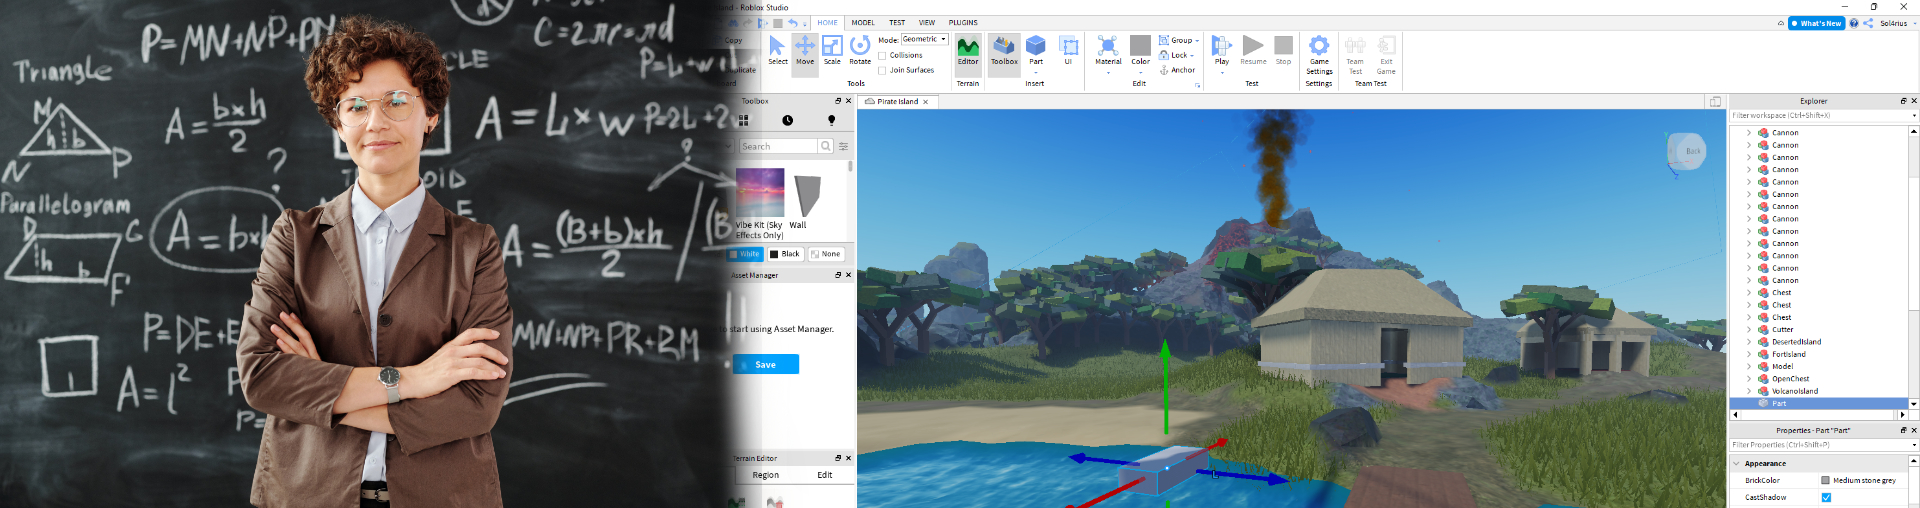Collapse the Appearance properties section
This screenshot has height=508, width=1920.
1737,464
